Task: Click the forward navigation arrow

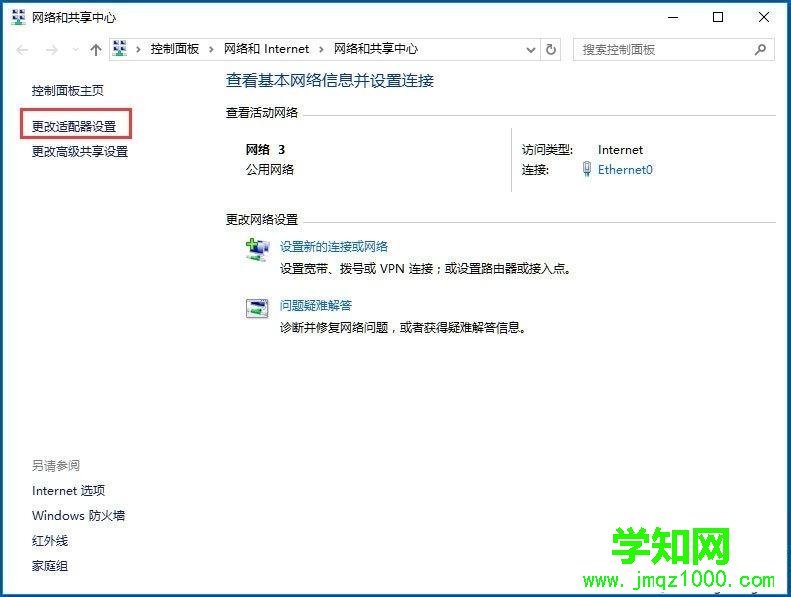Action: tap(51, 49)
